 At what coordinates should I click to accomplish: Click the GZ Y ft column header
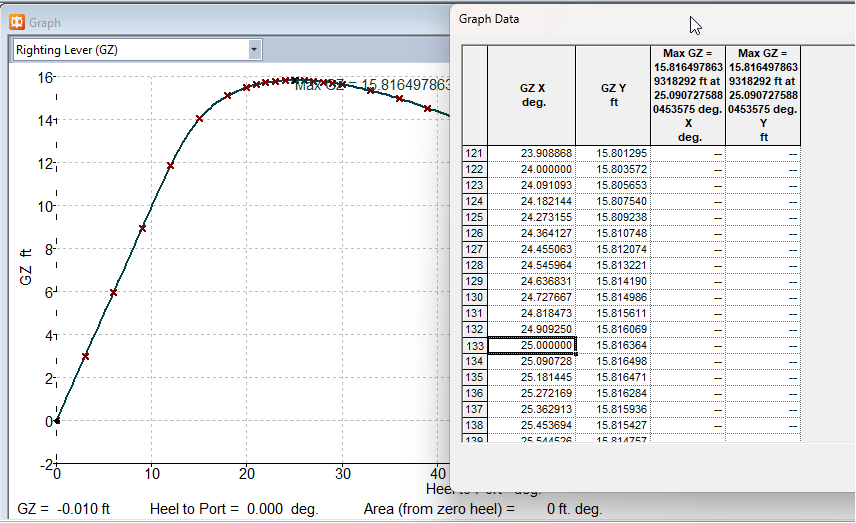[613, 96]
